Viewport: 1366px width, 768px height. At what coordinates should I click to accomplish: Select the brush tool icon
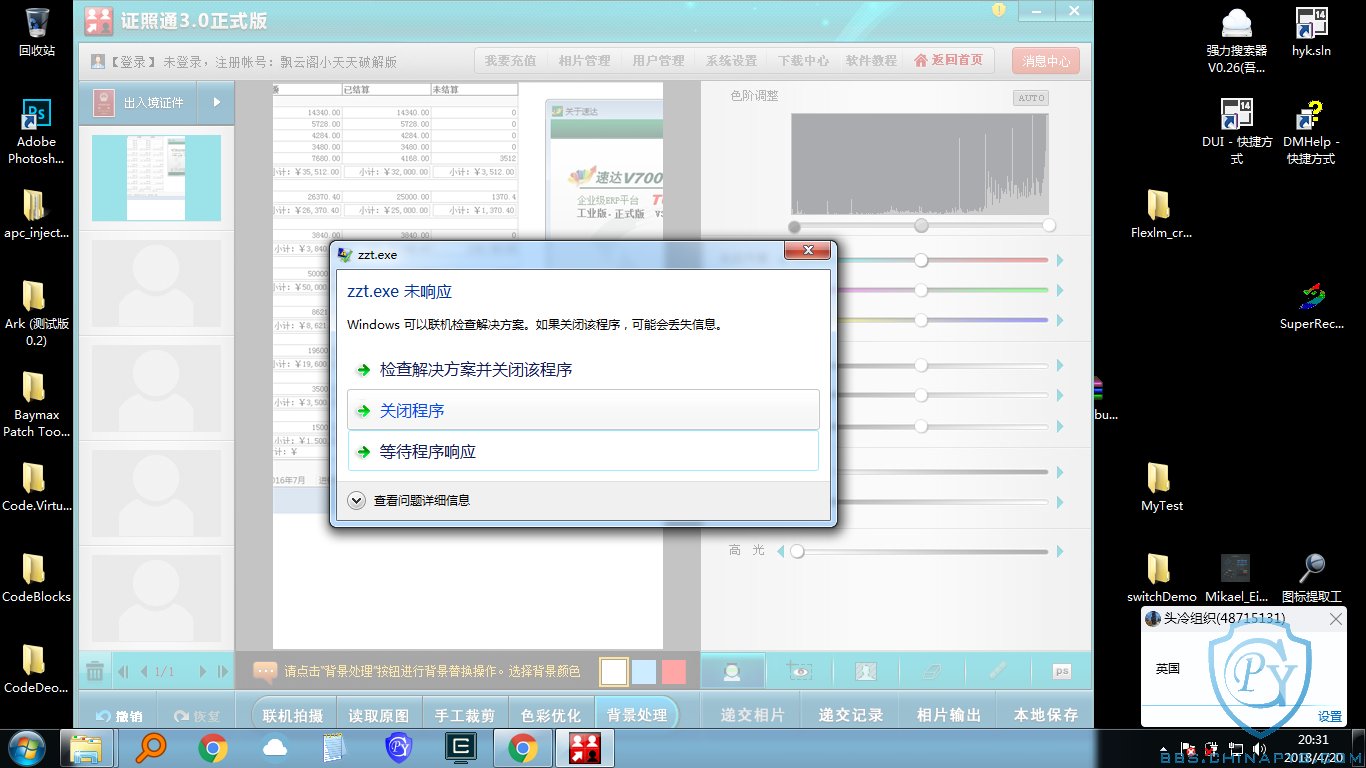996,672
